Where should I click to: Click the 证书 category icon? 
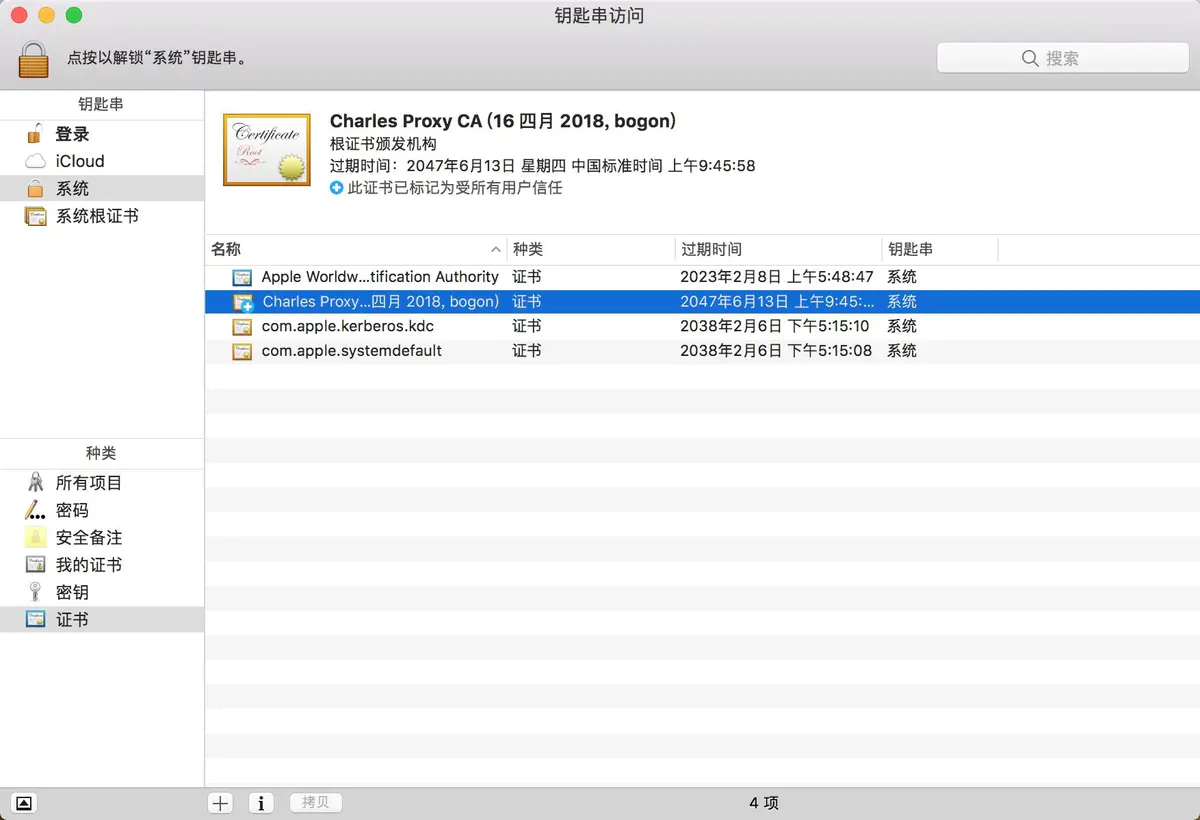point(35,619)
